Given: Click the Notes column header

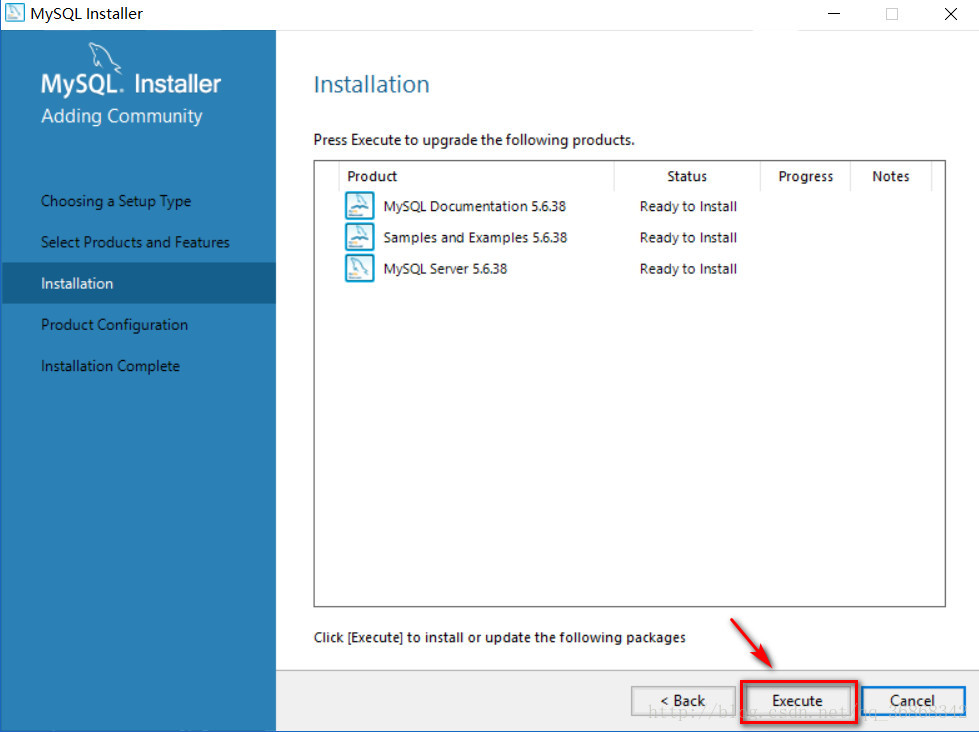Looking at the screenshot, I should coord(890,176).
